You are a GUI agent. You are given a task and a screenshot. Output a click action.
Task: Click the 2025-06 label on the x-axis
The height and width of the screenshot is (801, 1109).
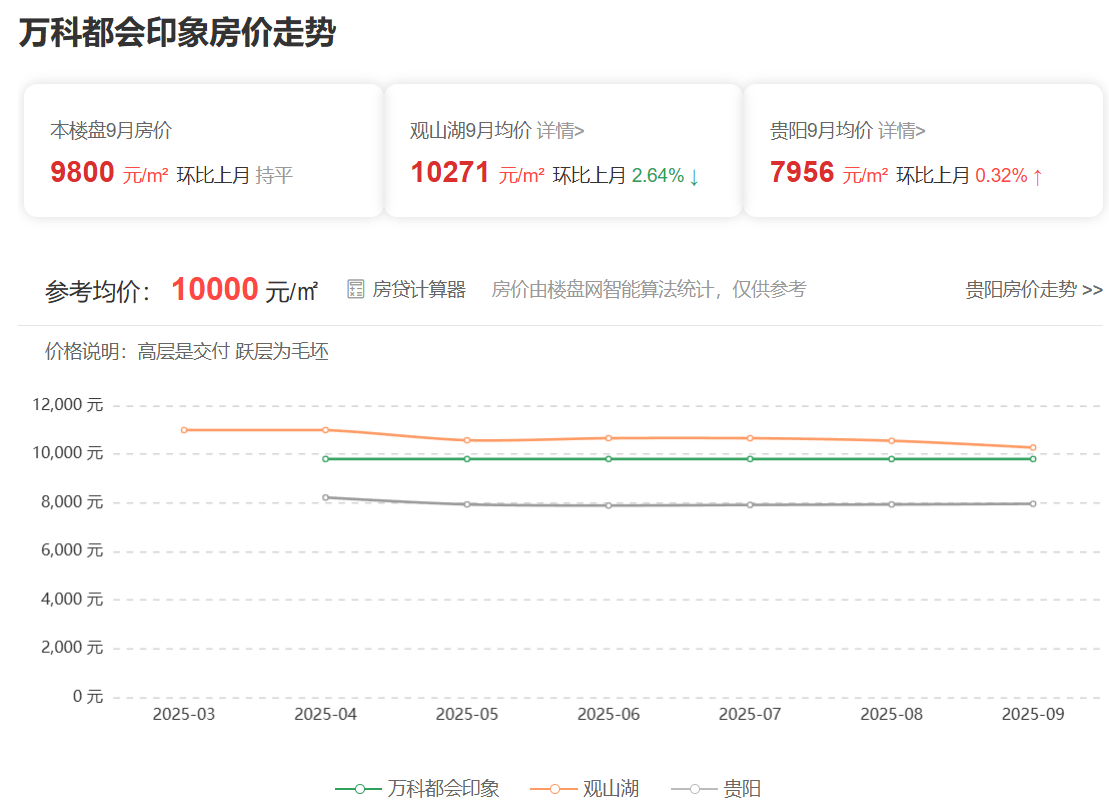coord(608,714)
